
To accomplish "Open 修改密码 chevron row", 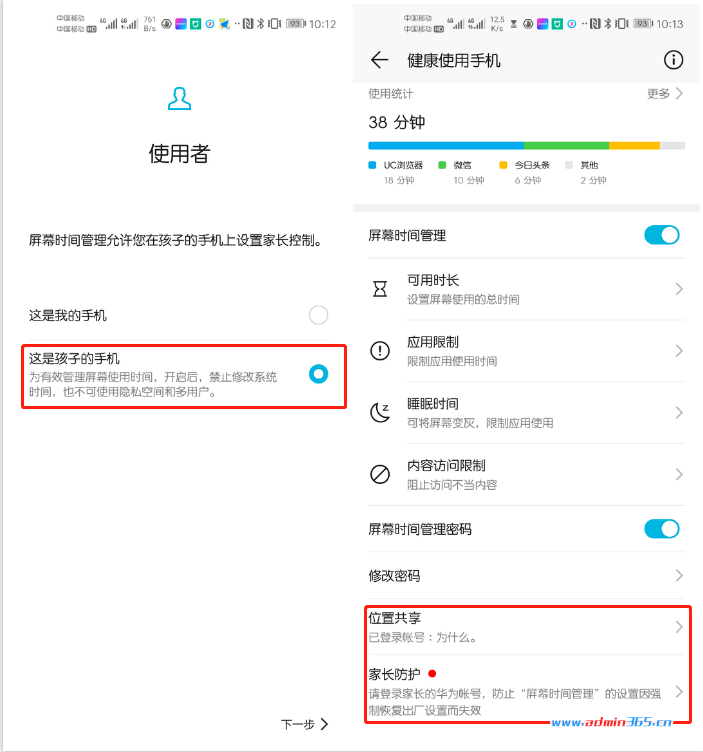I will 527,576.
